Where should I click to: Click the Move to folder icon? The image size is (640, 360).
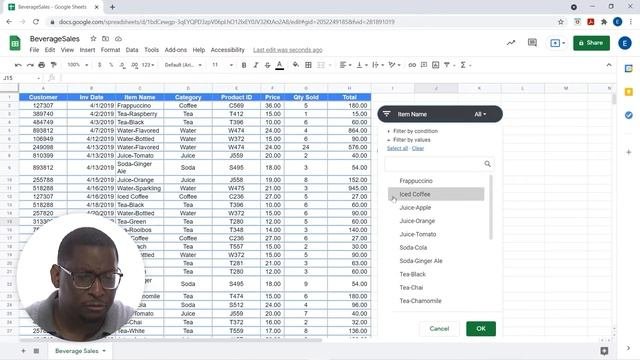[x=105, y=38]
